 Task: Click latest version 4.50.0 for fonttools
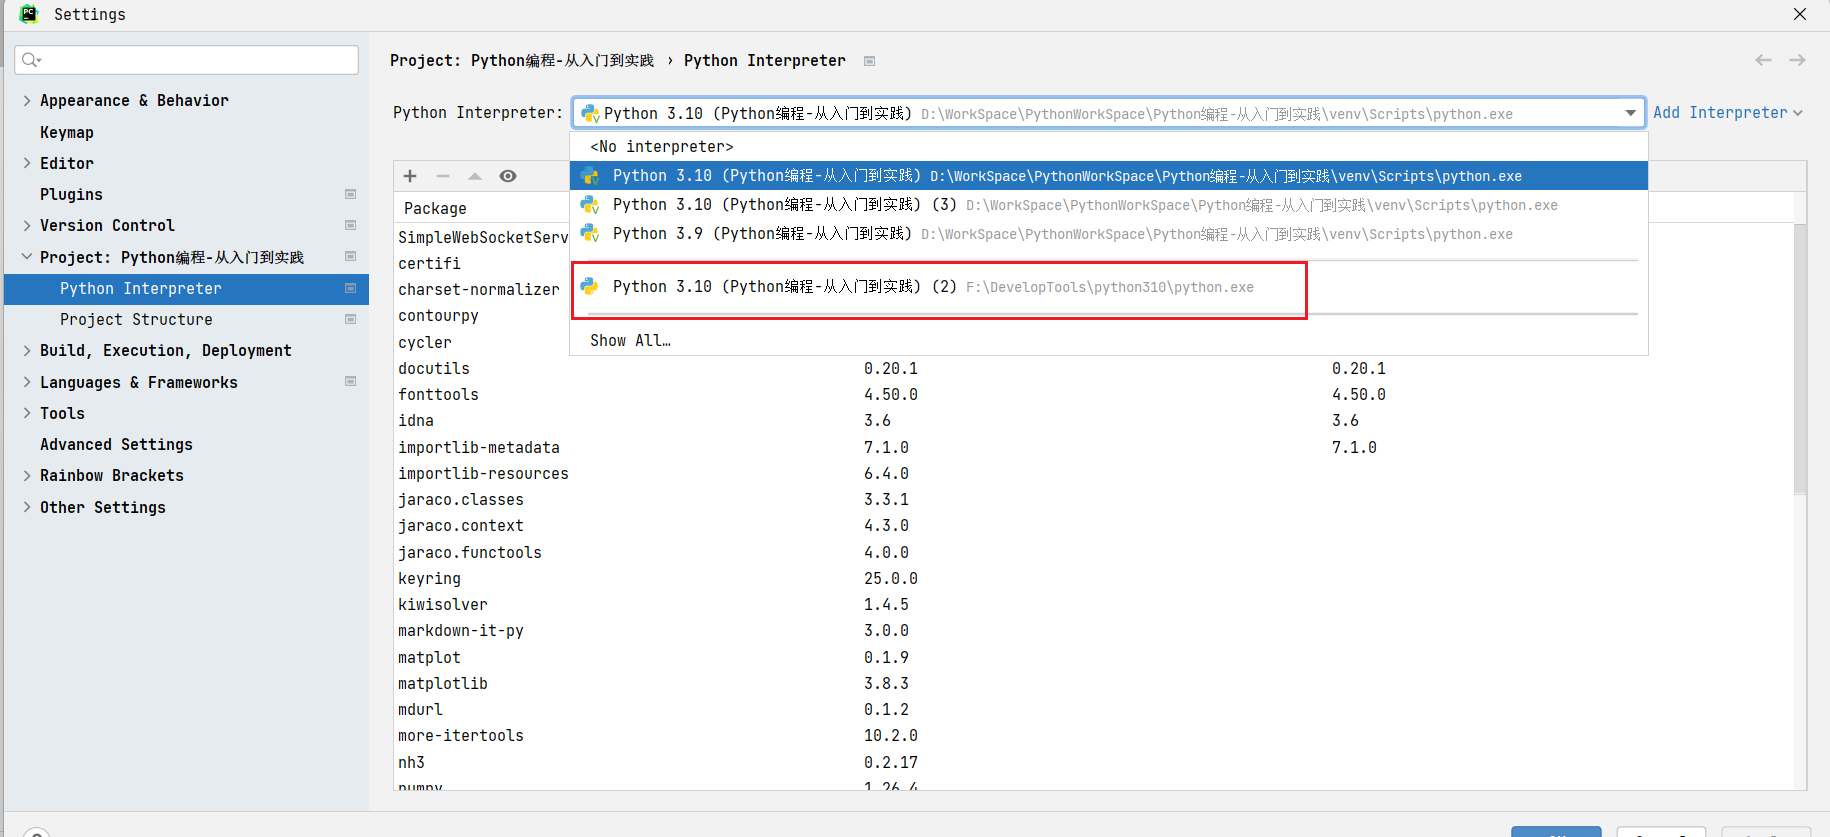pyautogui.click(x=1358, y=394)
